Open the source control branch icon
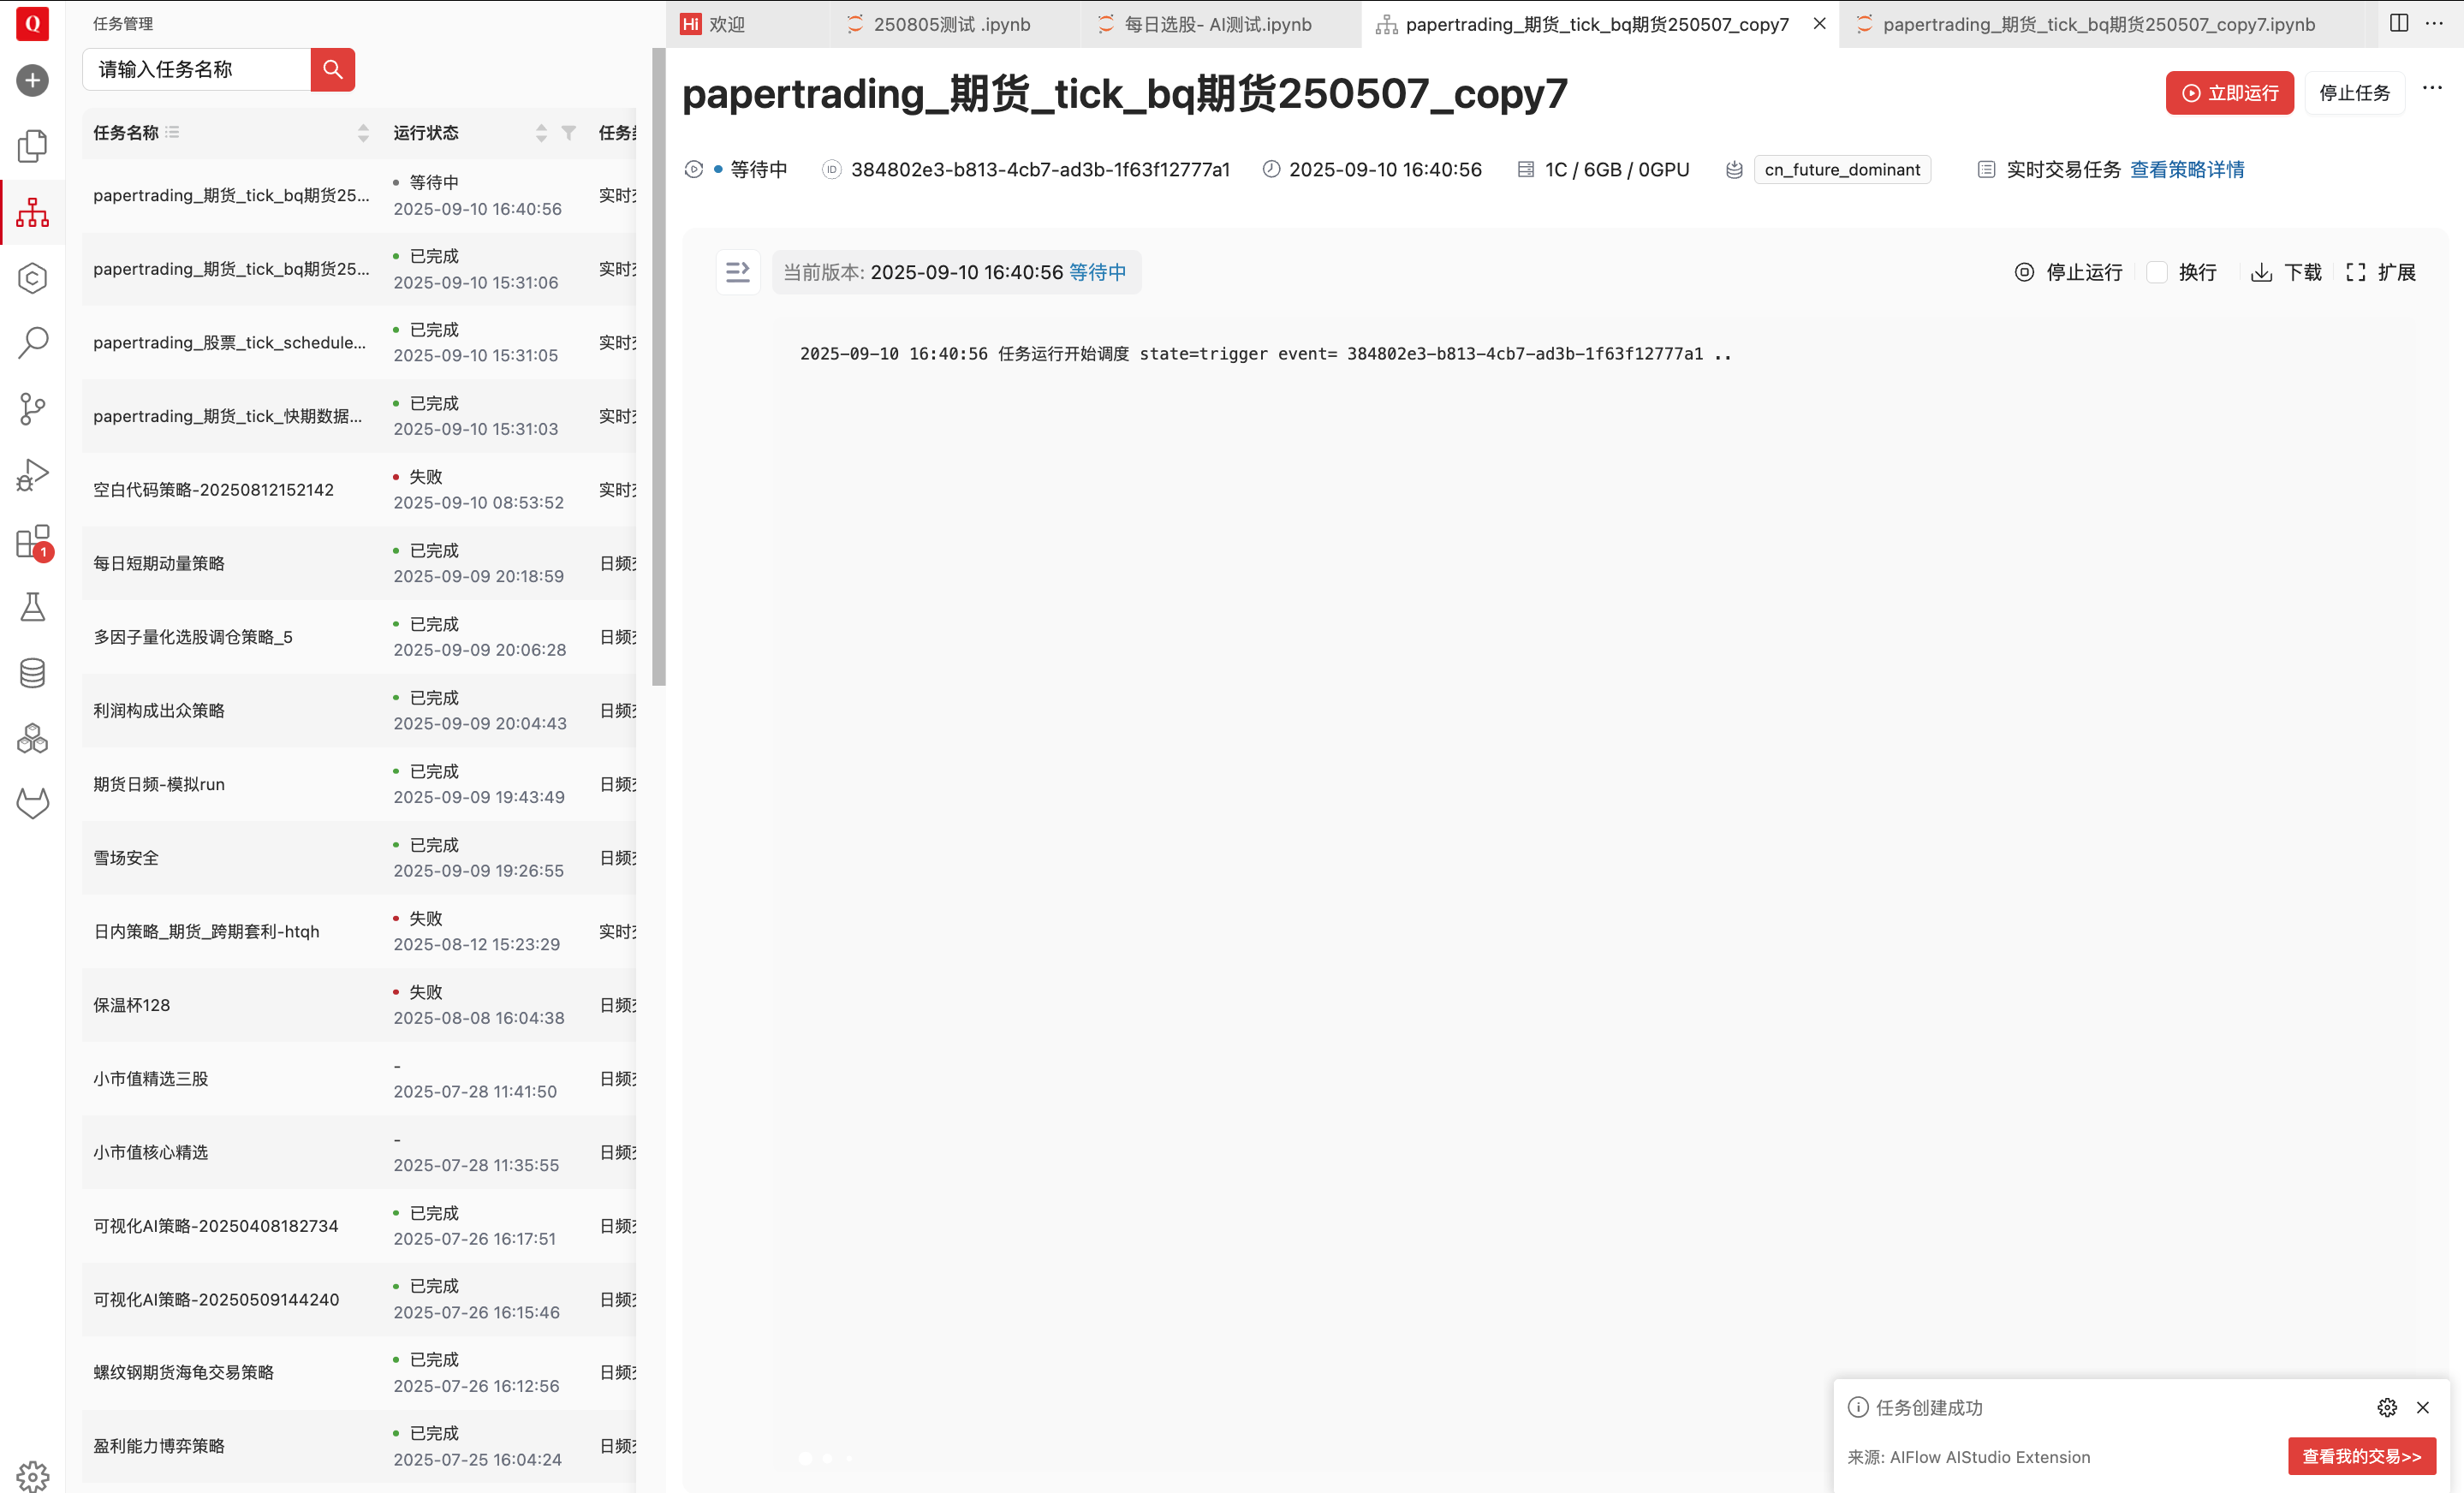The image size is (2464, 1493). [x=32, y=409]
